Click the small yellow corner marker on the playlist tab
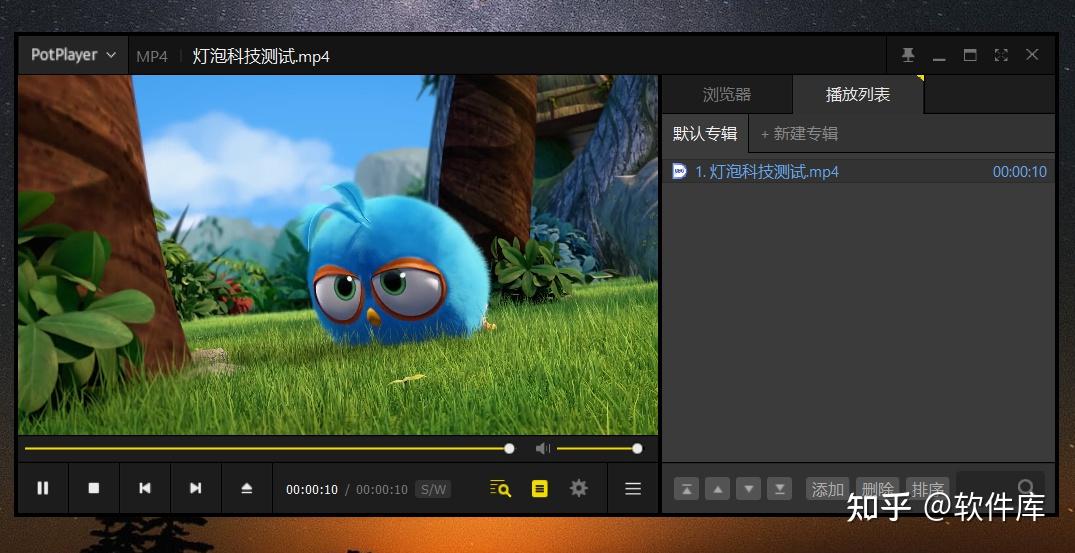This screenshot has height=553, width=1075. 920,78
